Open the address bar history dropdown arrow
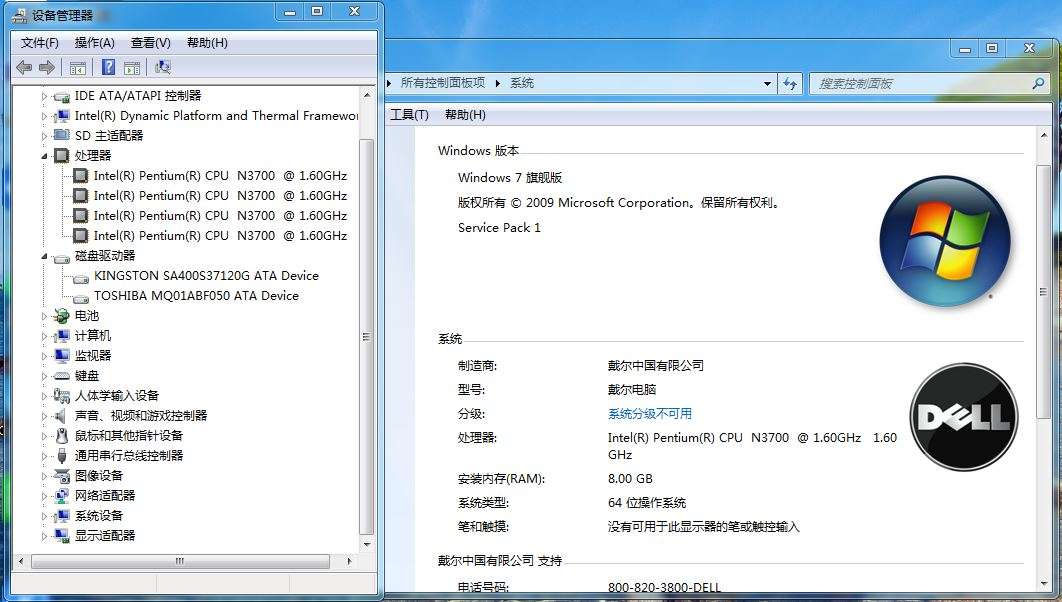The width and height of the screenshot is (1062, 602). 767,83
